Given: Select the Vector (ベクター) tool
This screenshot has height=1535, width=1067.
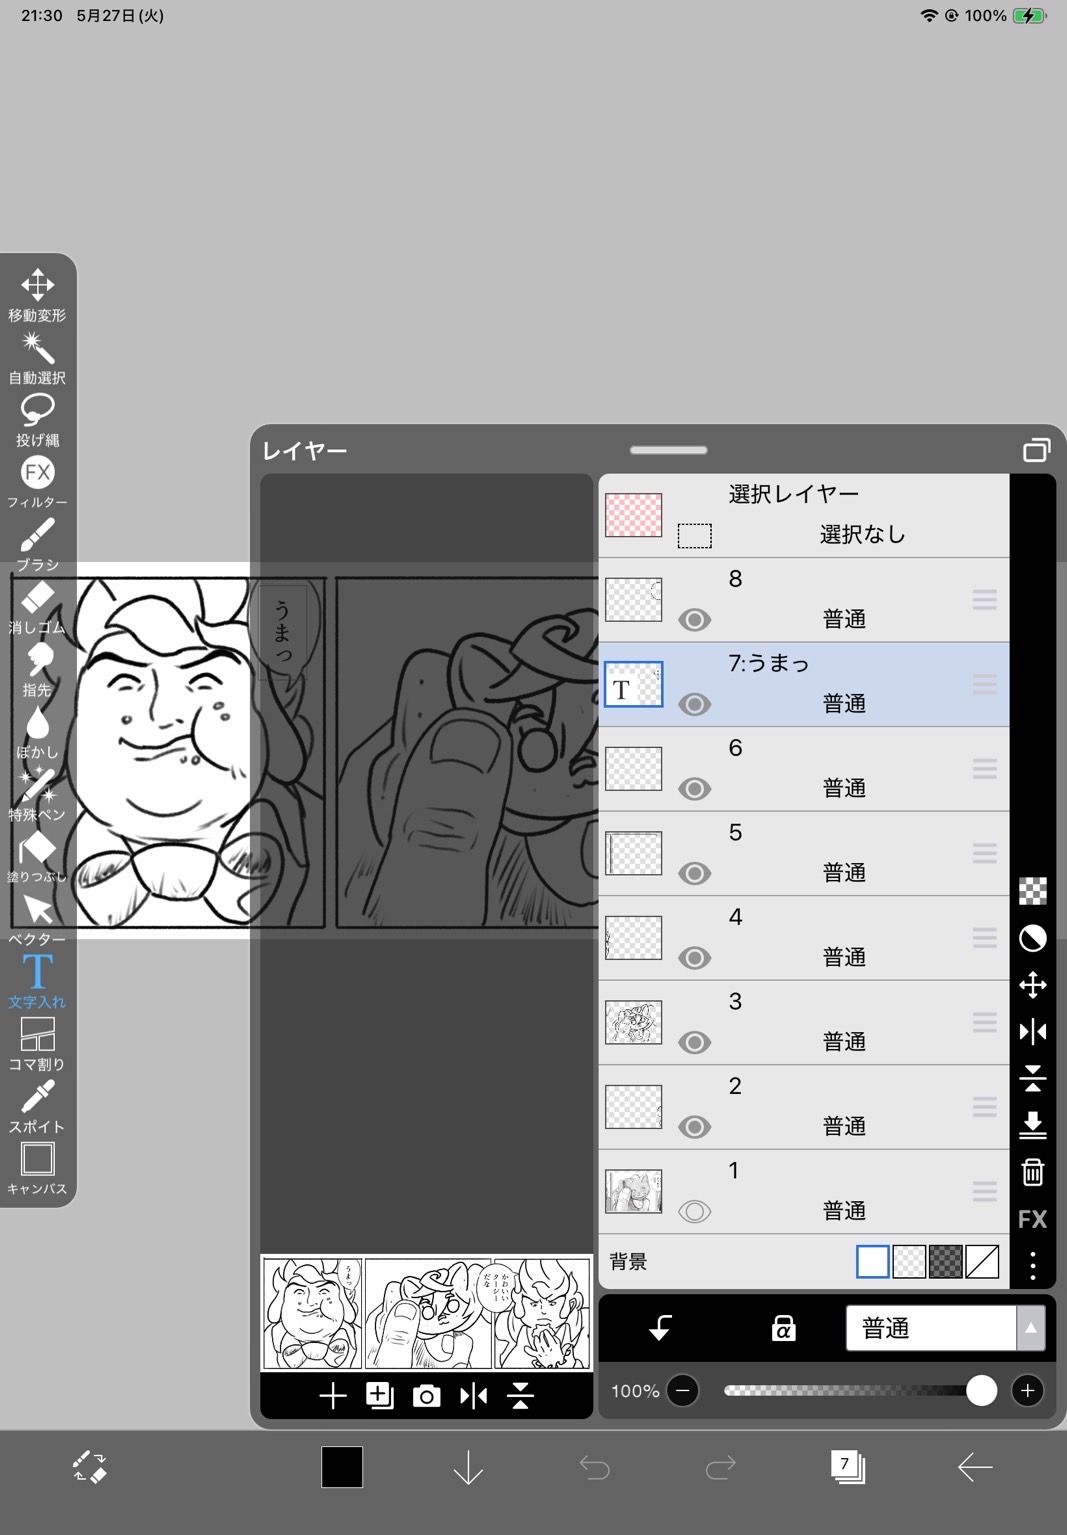Looking at the screenshot, I should (37, 919).
